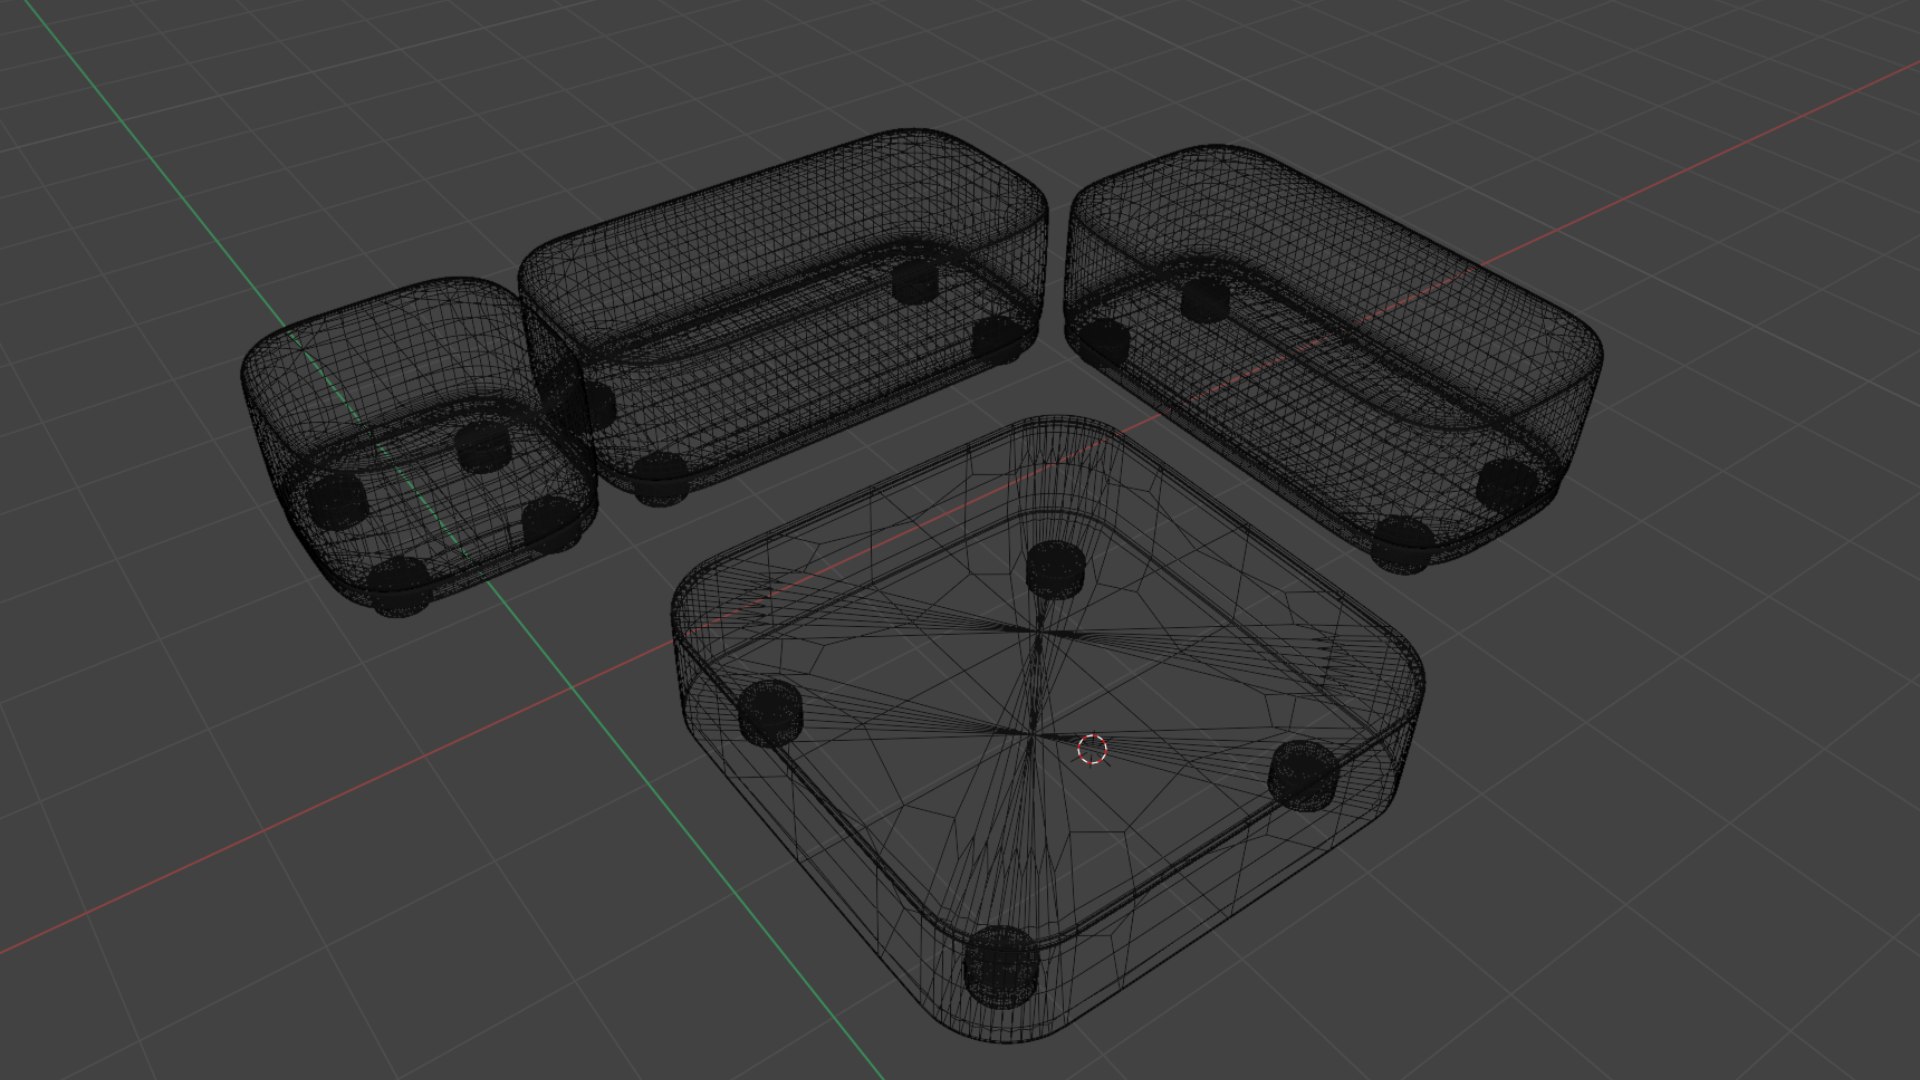Image resolution: width=1920 pixels, height=1080 pixels.
Task: Select the square table's farthest back leg
Action: click(x=1055, y=569)
